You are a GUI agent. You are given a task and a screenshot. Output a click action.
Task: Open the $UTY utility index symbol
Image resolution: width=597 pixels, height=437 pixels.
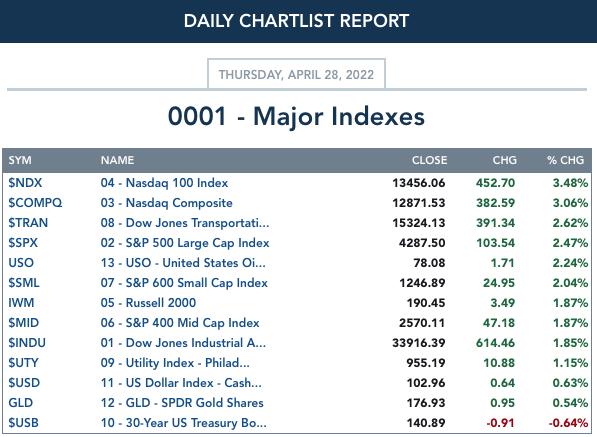tap(23, 363)
